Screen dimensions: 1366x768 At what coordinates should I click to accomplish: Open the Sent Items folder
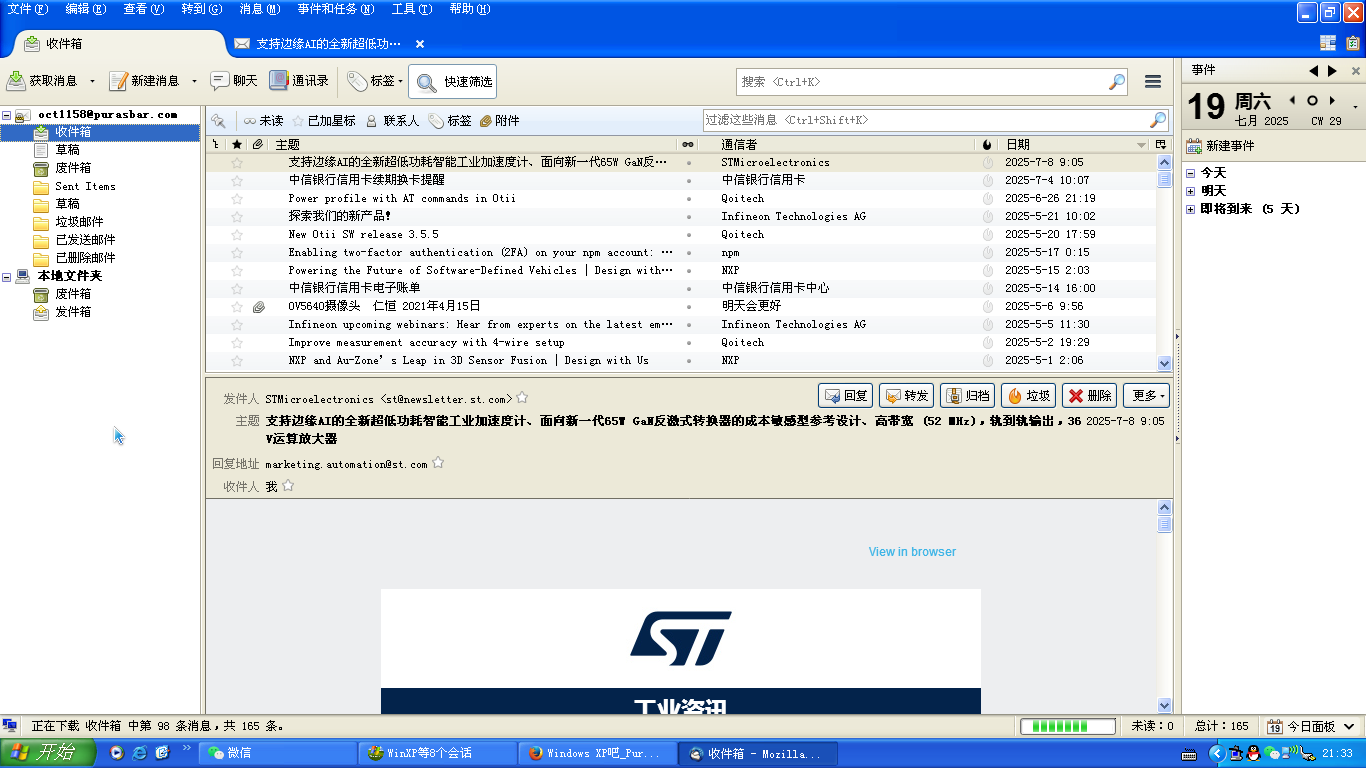click(85, 186)
